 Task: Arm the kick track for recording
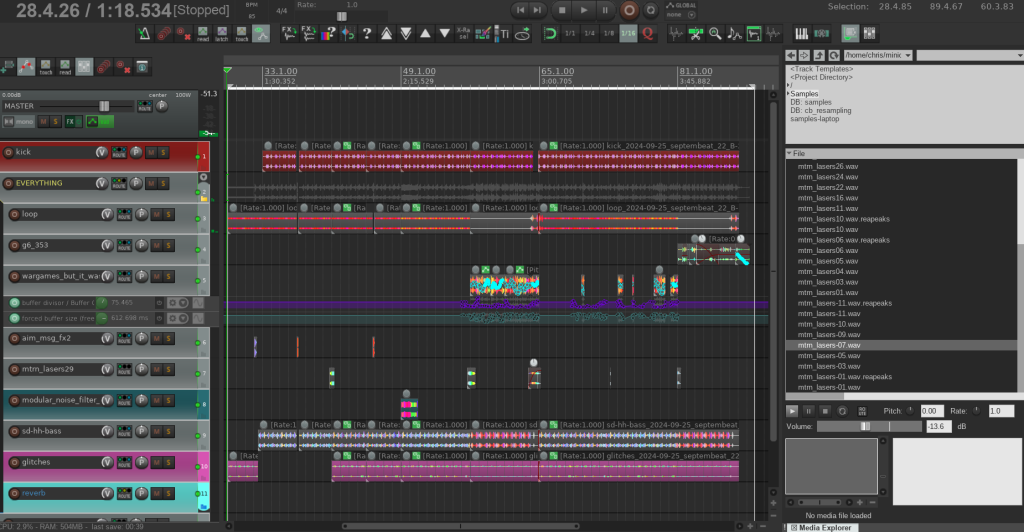click(x=8, y=152)
